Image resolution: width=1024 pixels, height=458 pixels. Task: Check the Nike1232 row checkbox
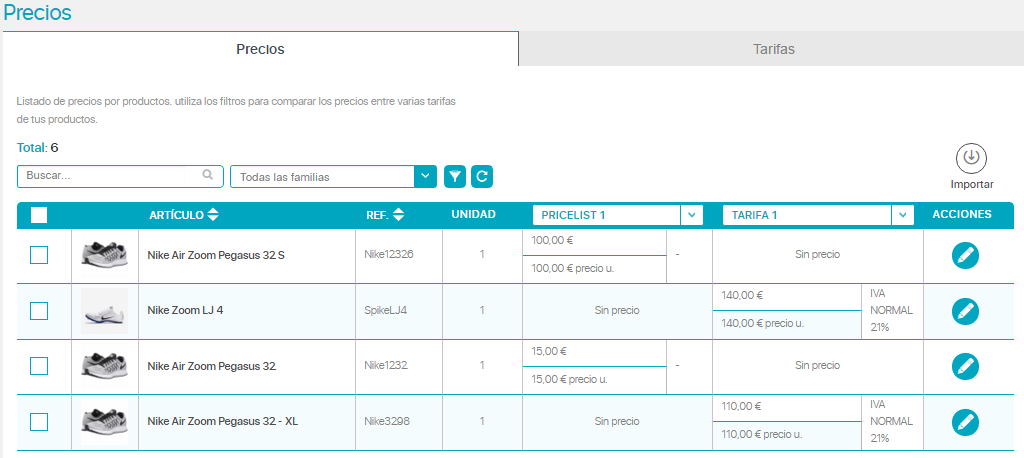click(39, 366)
